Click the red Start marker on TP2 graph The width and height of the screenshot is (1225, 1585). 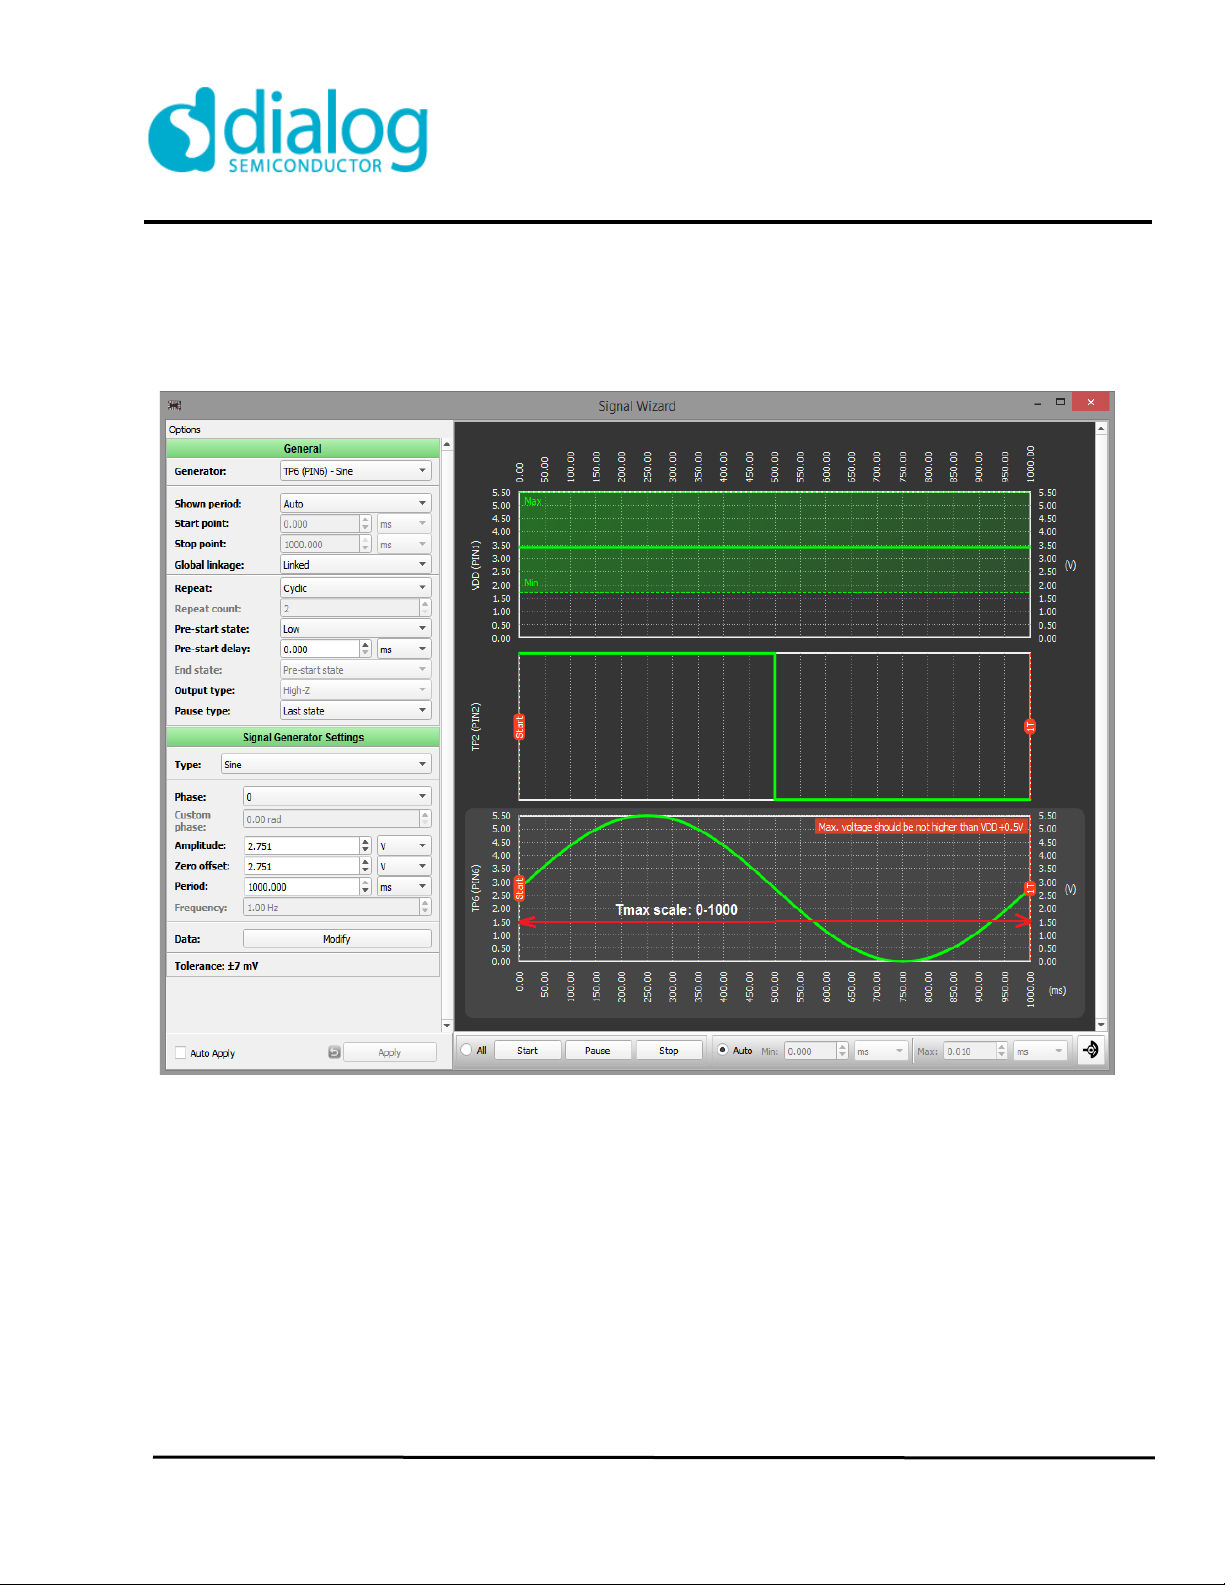click(519, 727)
